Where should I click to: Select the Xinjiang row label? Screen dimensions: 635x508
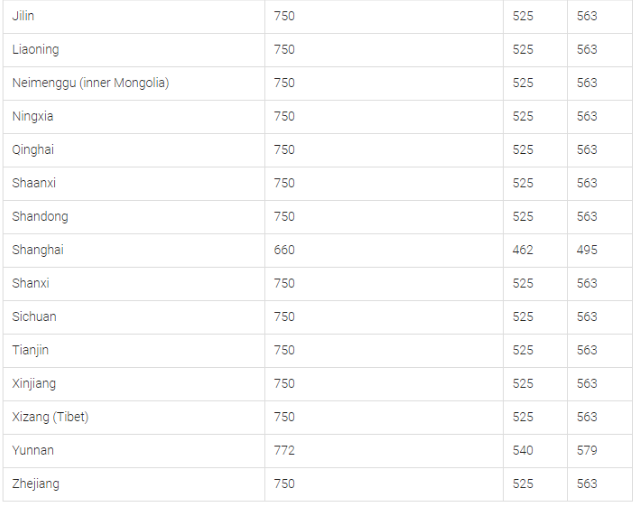pyautogui.click(x=34, y=383)
